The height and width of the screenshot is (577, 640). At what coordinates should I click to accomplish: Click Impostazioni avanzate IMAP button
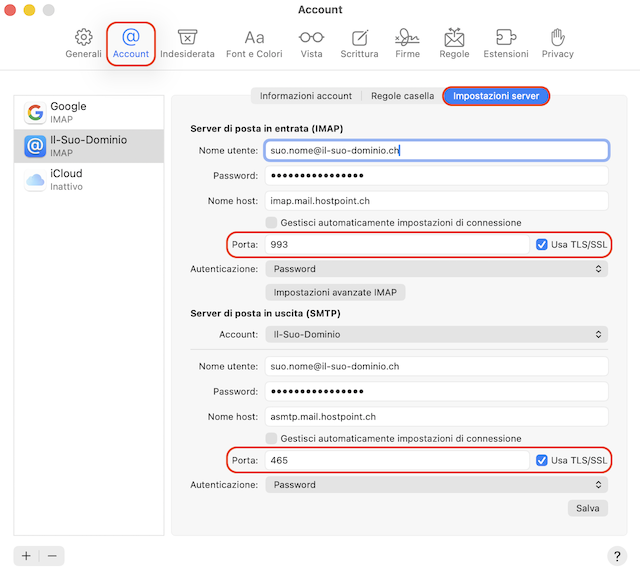tap(335, 292)
